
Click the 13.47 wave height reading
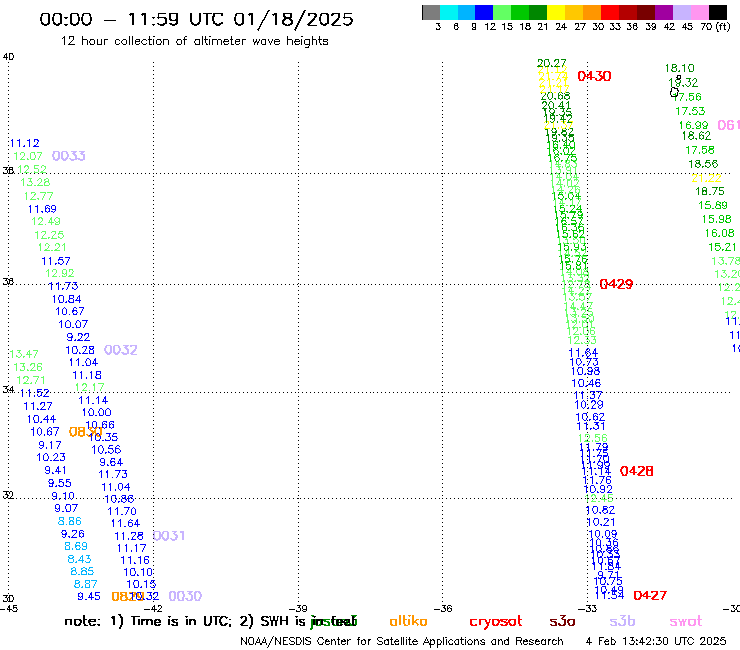pyautogui.click(x=24, y=354)
